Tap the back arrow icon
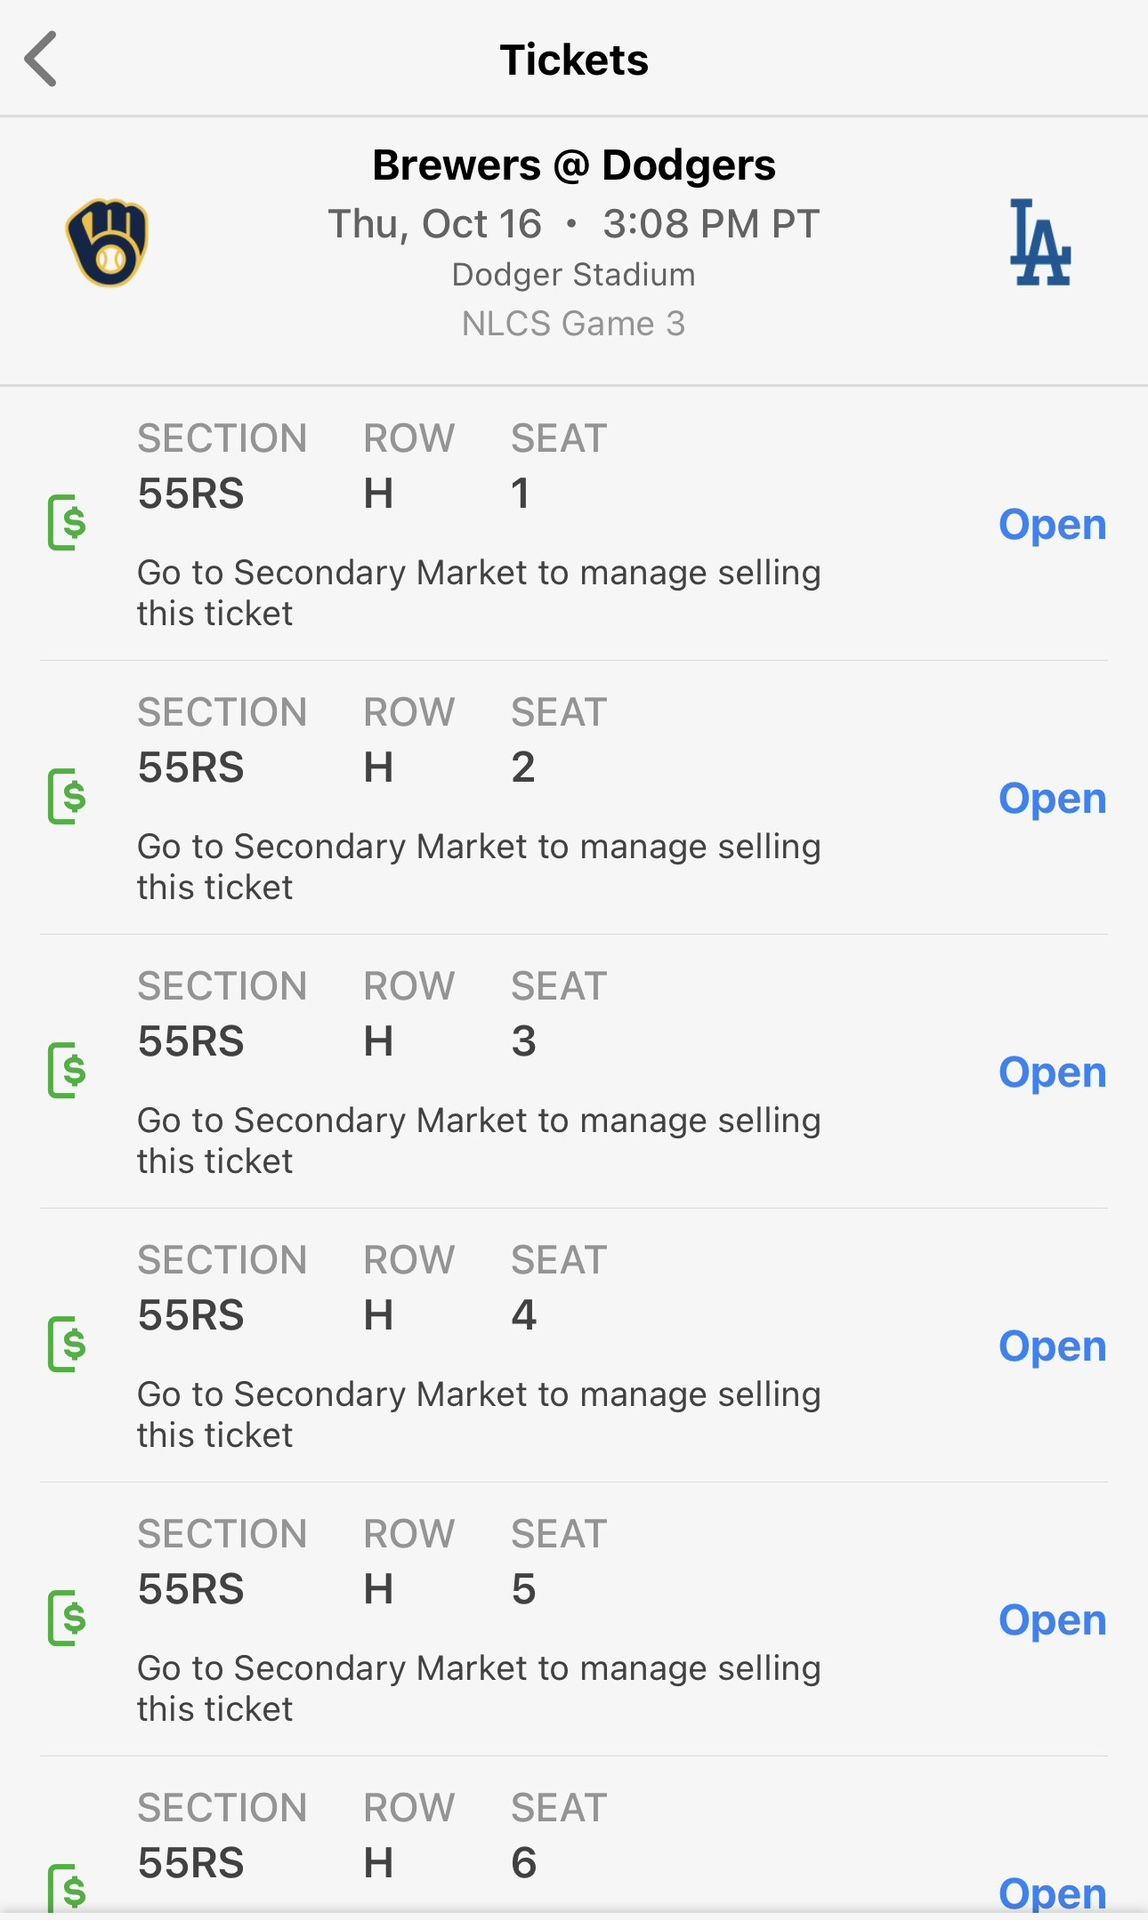 point(42,60)
